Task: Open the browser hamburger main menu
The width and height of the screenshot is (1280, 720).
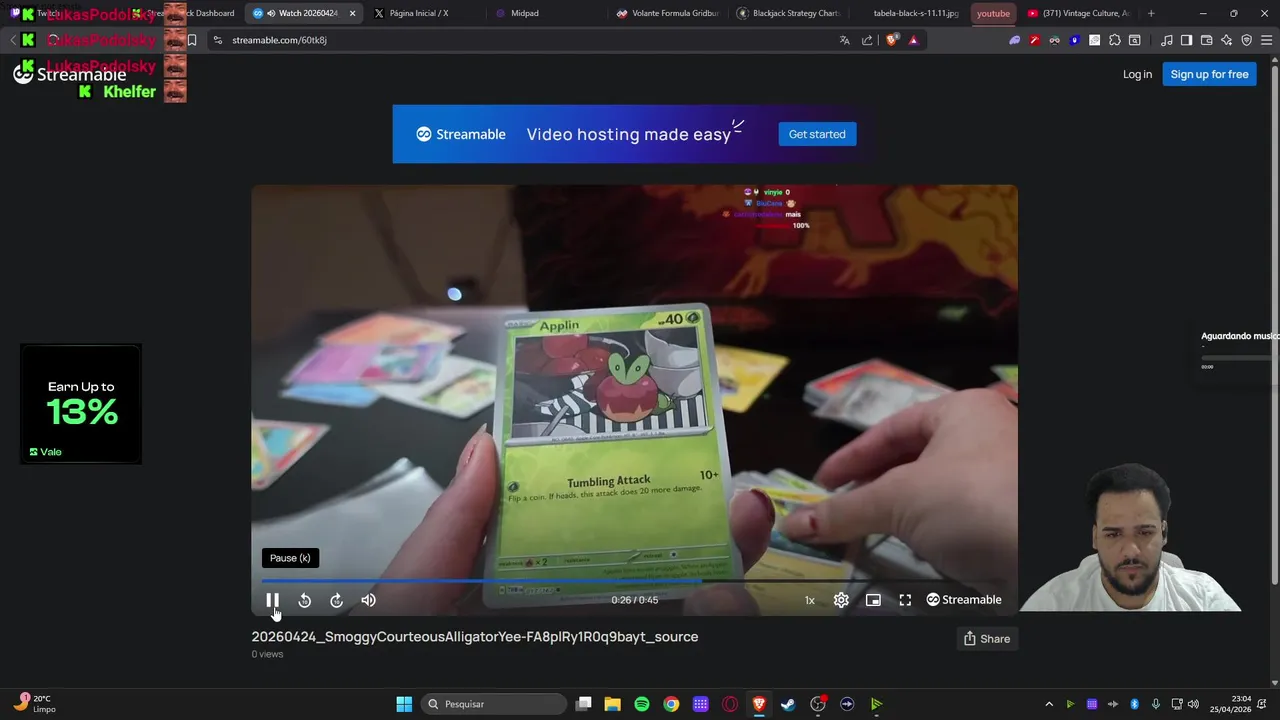Action: point(1266,40)
